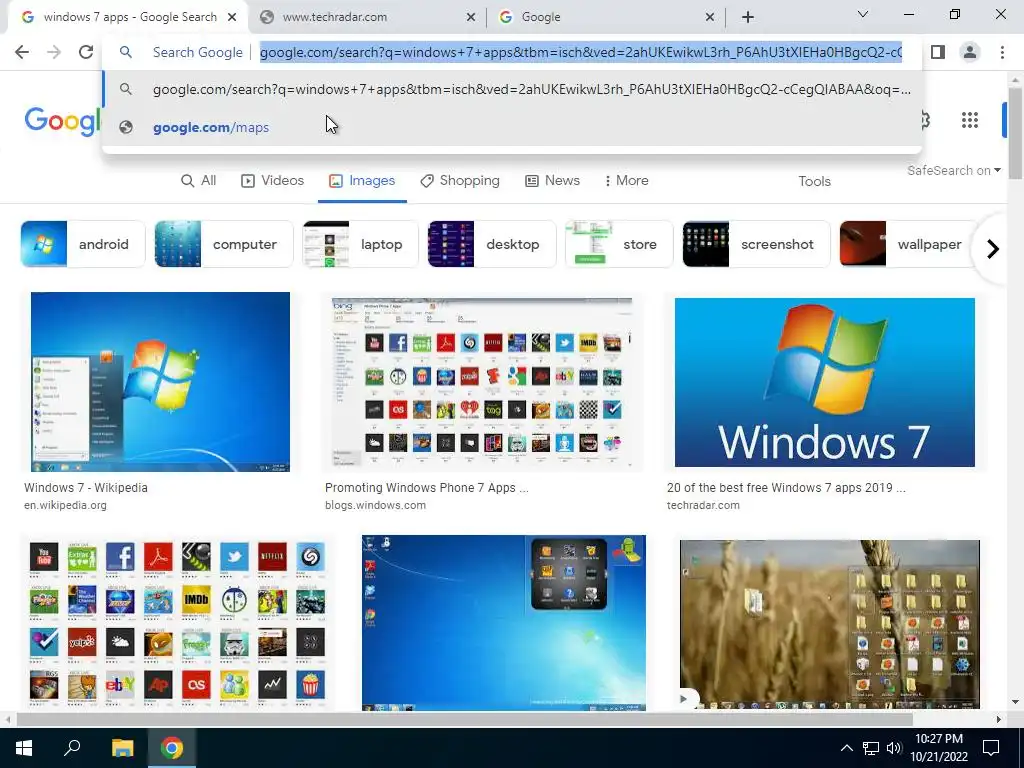Filter images by the computer chip
1024x768 pixels.
tap(224, 244)
